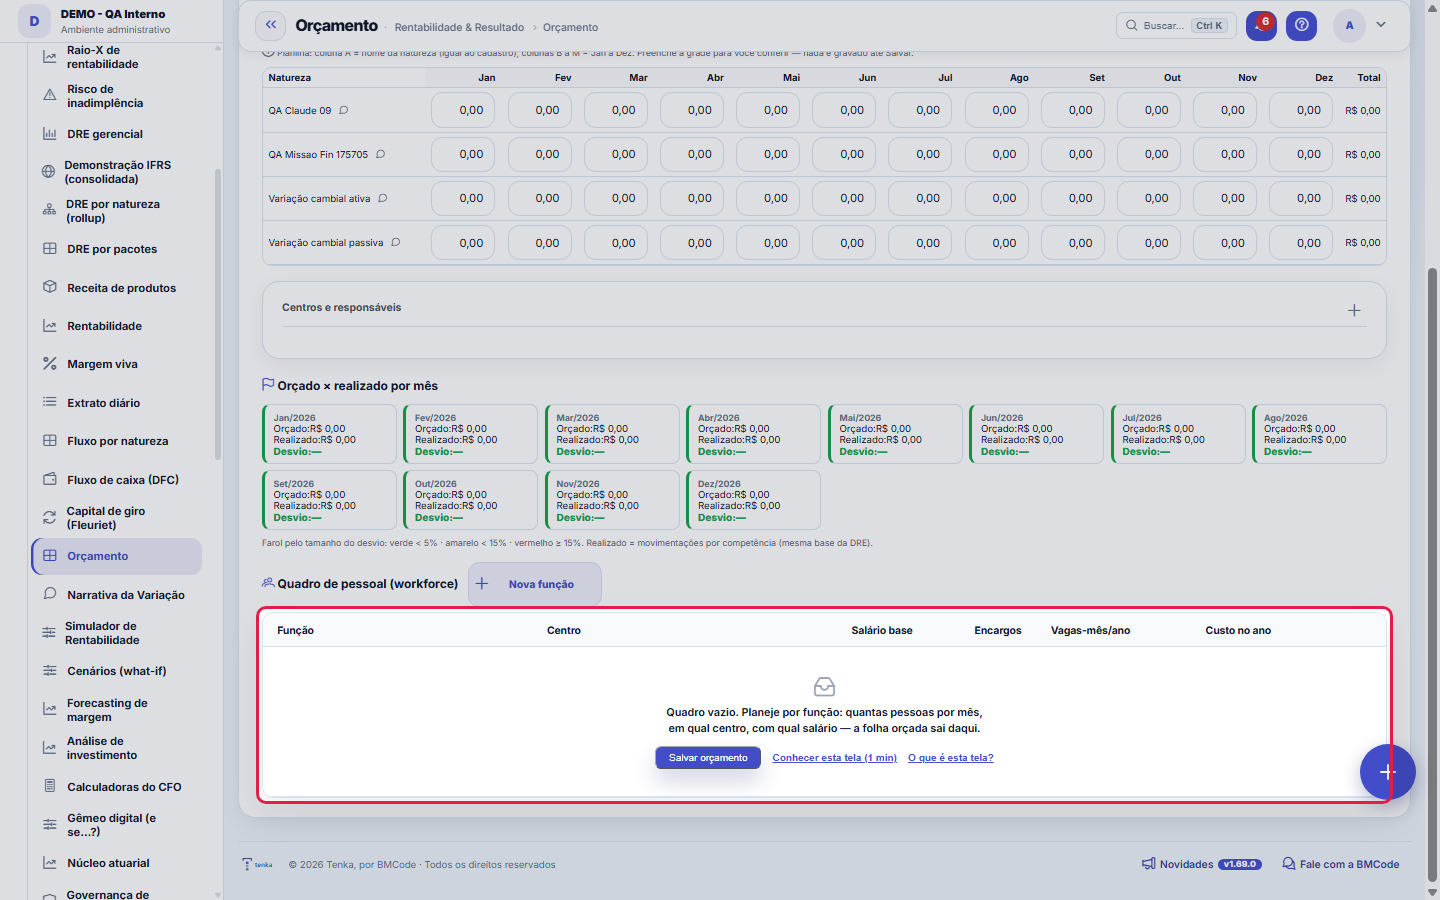Open comment icon beside QA Claude 09
The image size is (1440, 900).
pyautogui.click(x=344, y=110)
